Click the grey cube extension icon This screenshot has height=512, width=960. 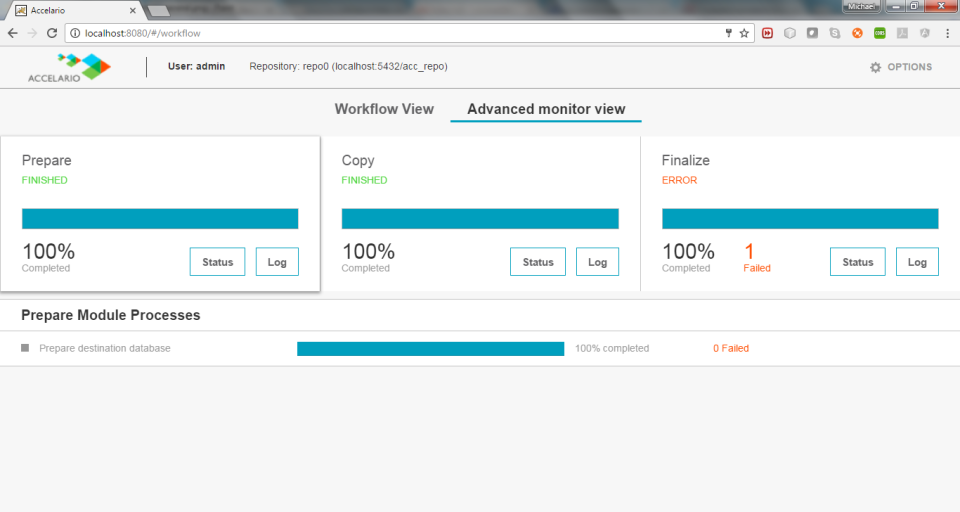[790, 33]
